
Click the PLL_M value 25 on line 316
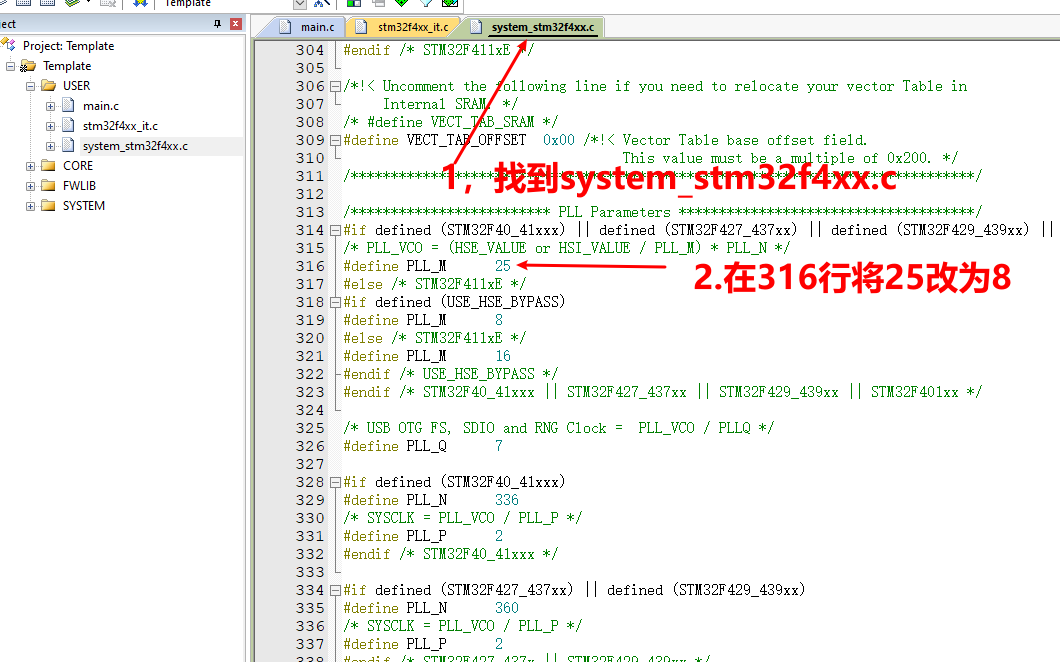[503, 266]
